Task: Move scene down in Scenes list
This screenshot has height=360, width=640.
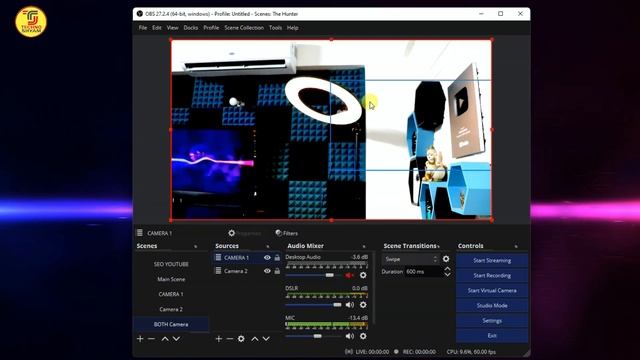Action: (x=176, y=339)
